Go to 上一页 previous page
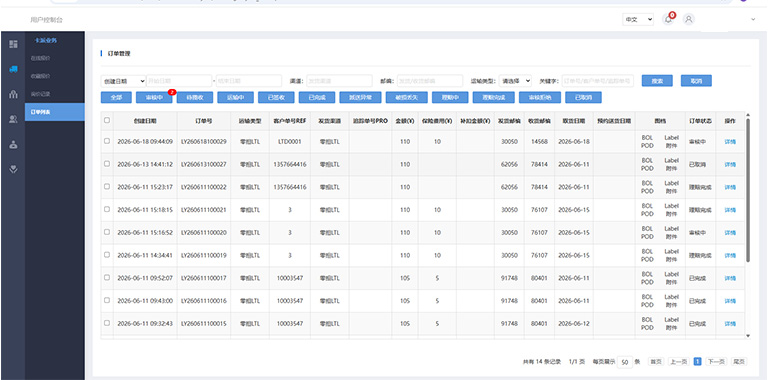770x380 pixels. pyautogui.click(x=679, y=362)
